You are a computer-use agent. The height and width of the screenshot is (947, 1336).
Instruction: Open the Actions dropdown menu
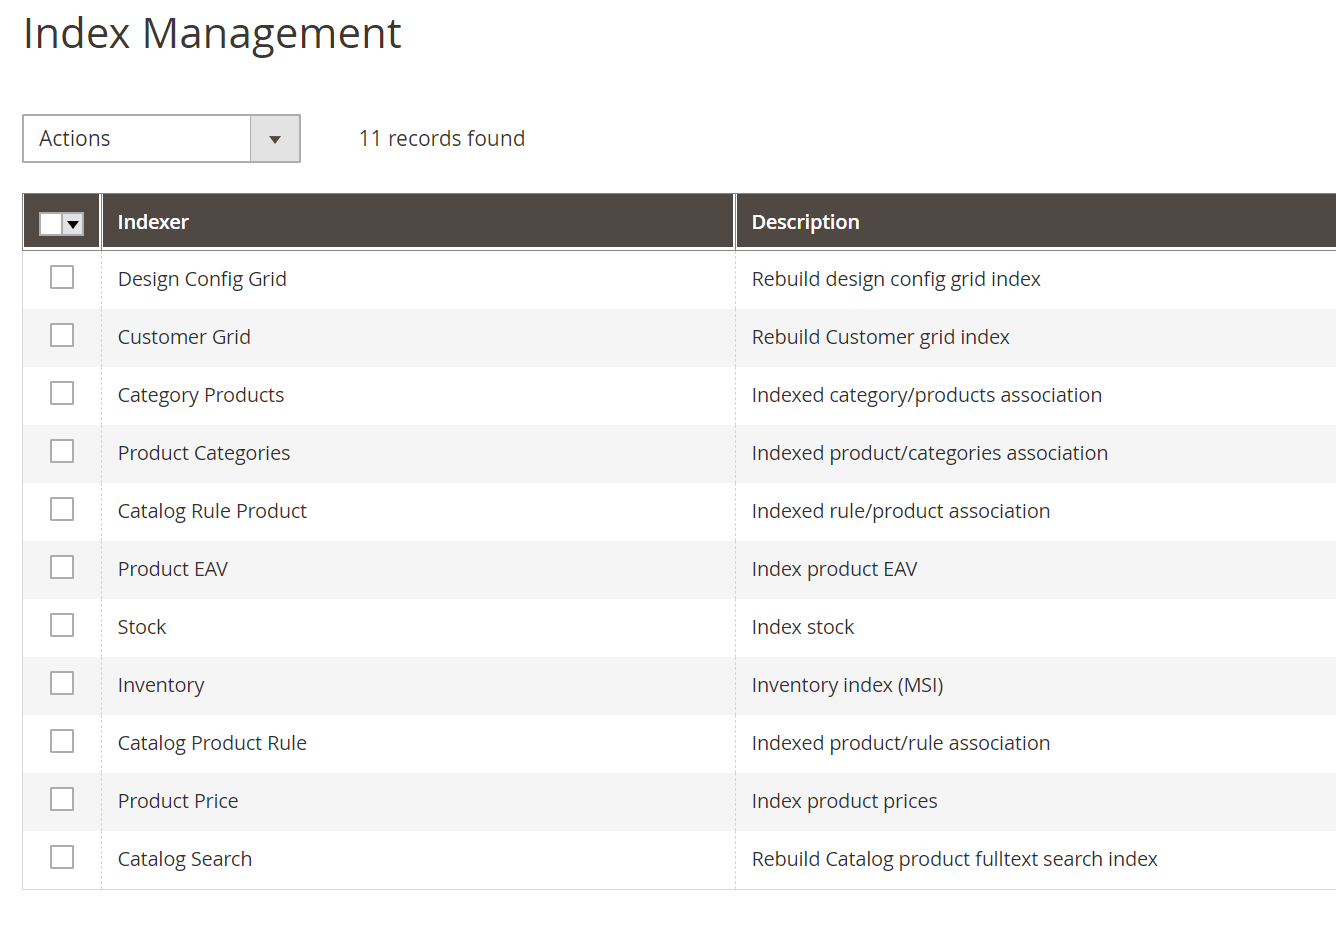[137, 139]
